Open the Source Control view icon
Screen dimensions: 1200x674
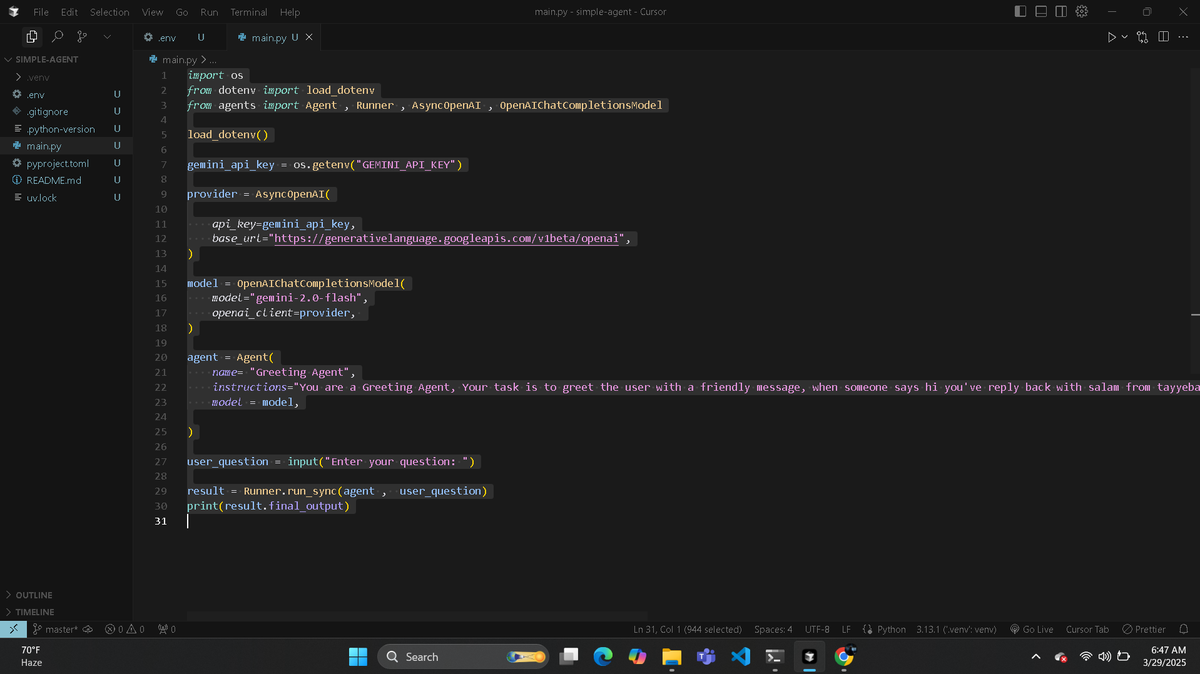[x=82, y=37]
